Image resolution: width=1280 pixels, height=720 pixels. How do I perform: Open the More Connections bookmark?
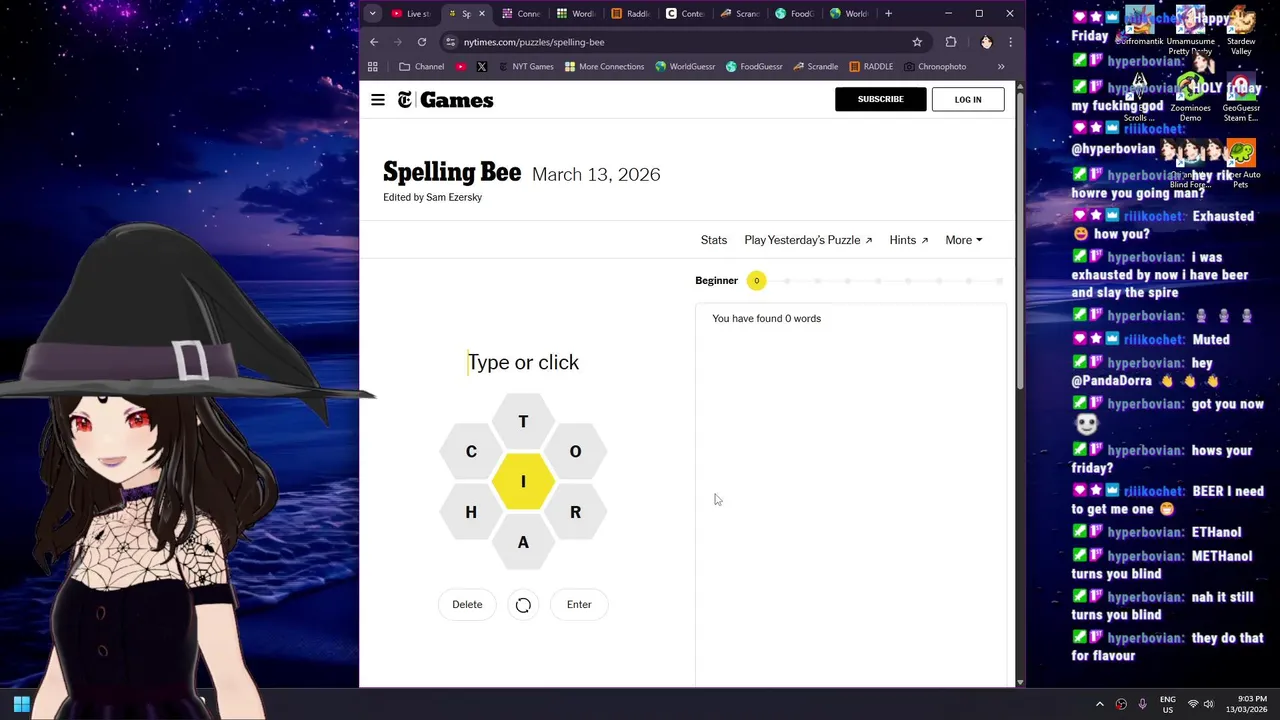click(604, 67)
